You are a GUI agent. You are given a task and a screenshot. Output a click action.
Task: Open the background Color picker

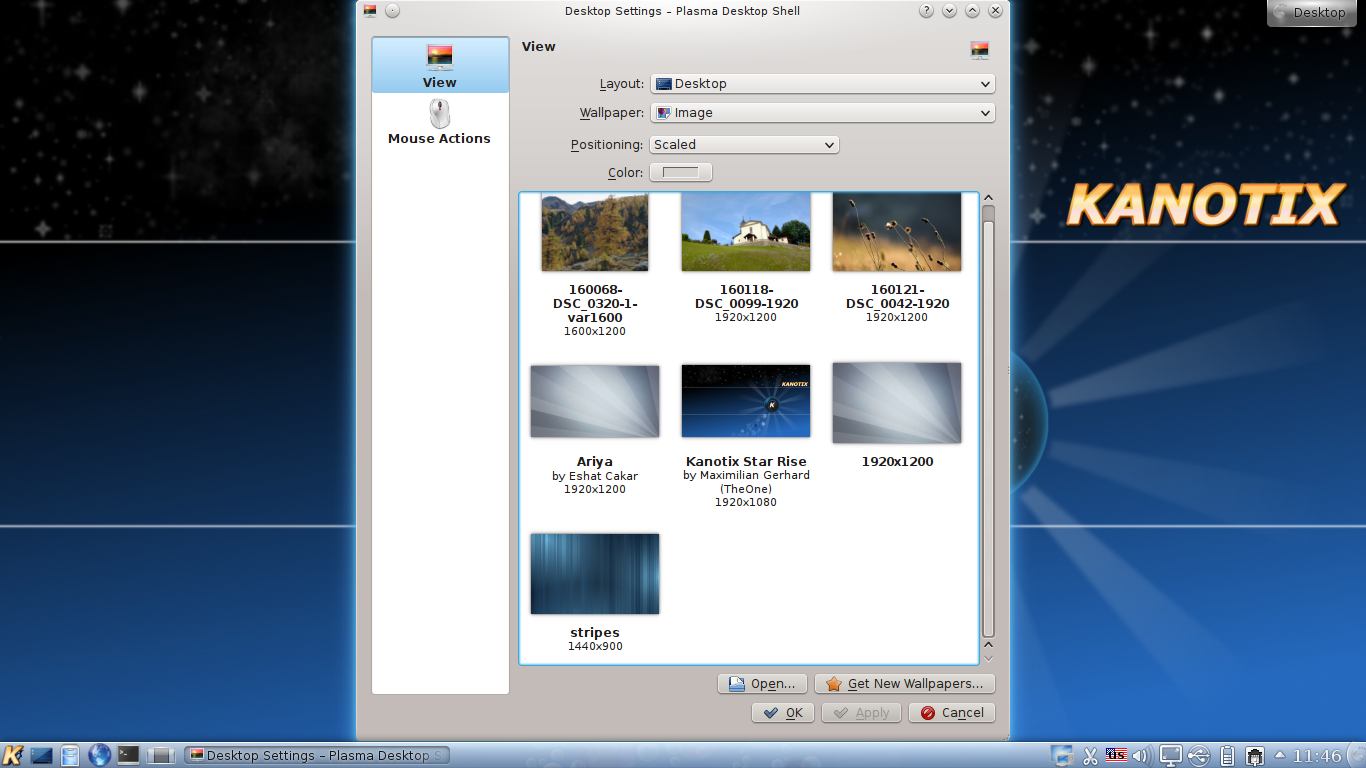point(680,172)
